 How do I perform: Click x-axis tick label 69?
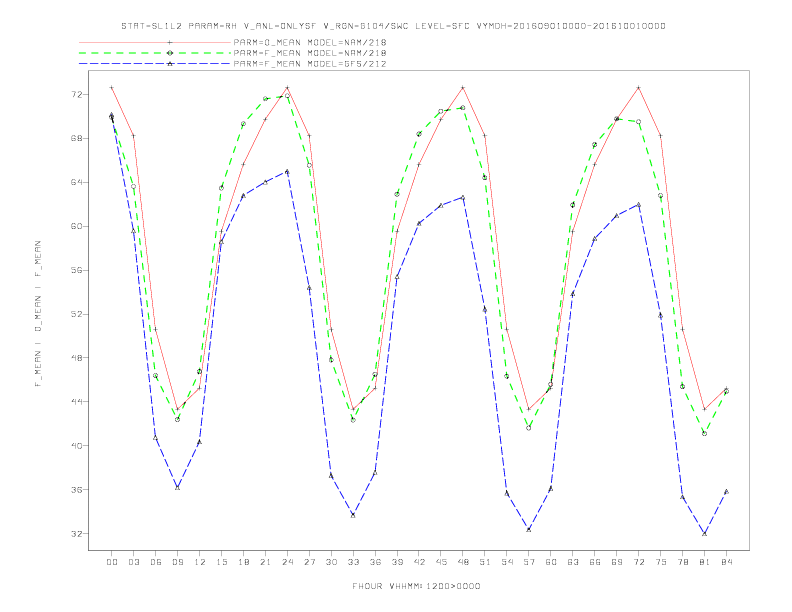pyautogui.click(x=617, y=562)
